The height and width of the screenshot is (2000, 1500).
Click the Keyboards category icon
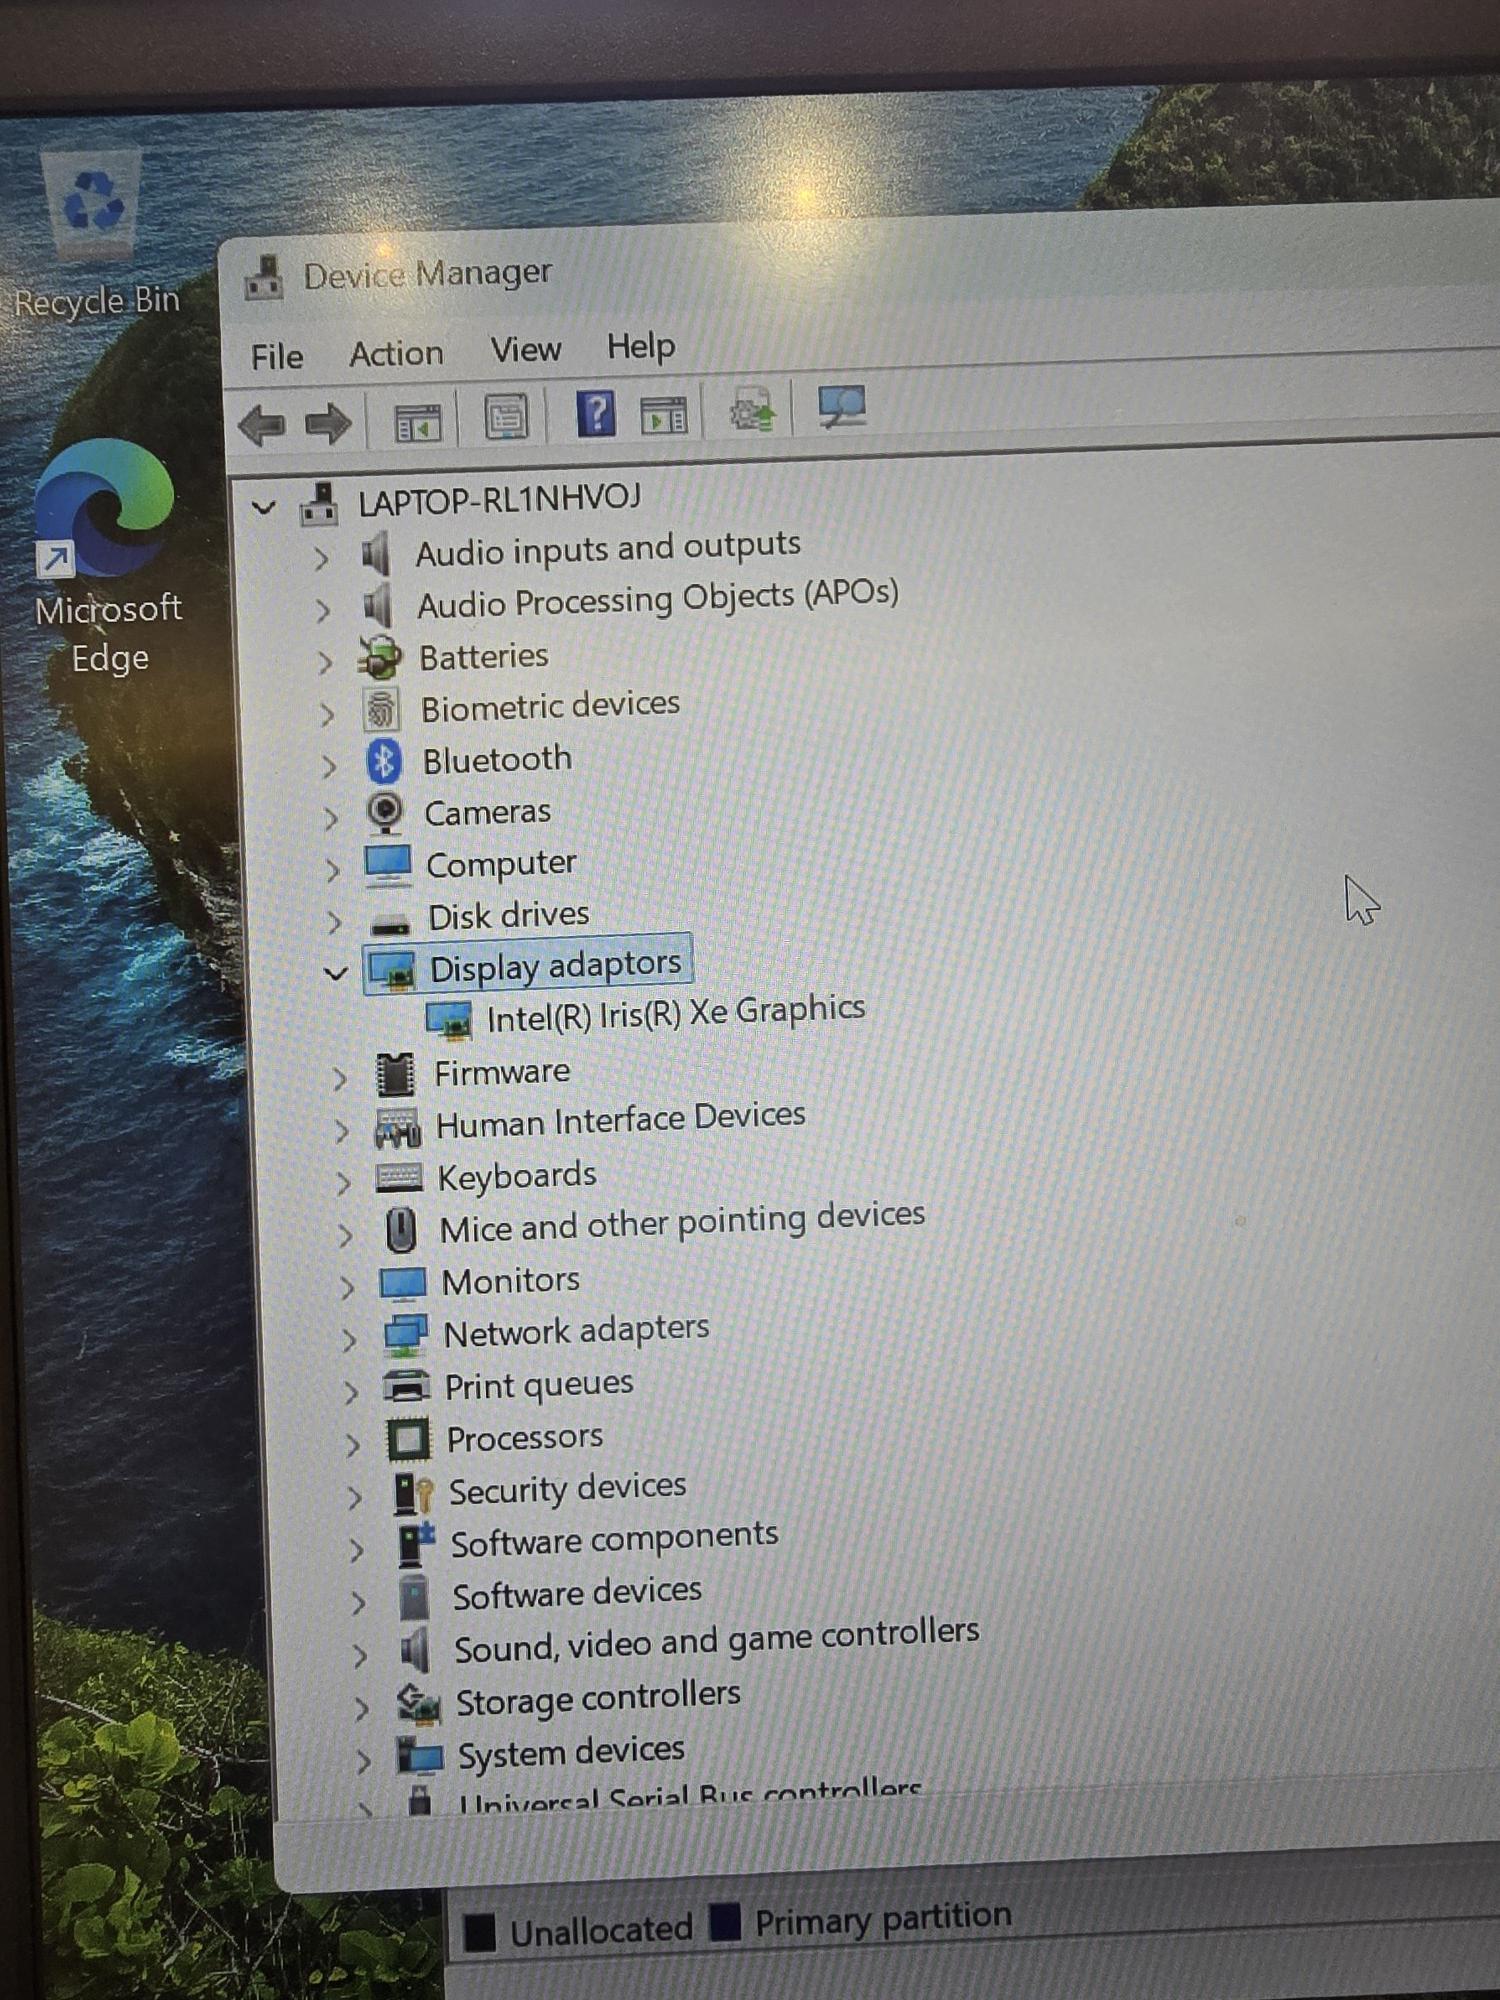pyautogui.click(x=399, y=1178)
